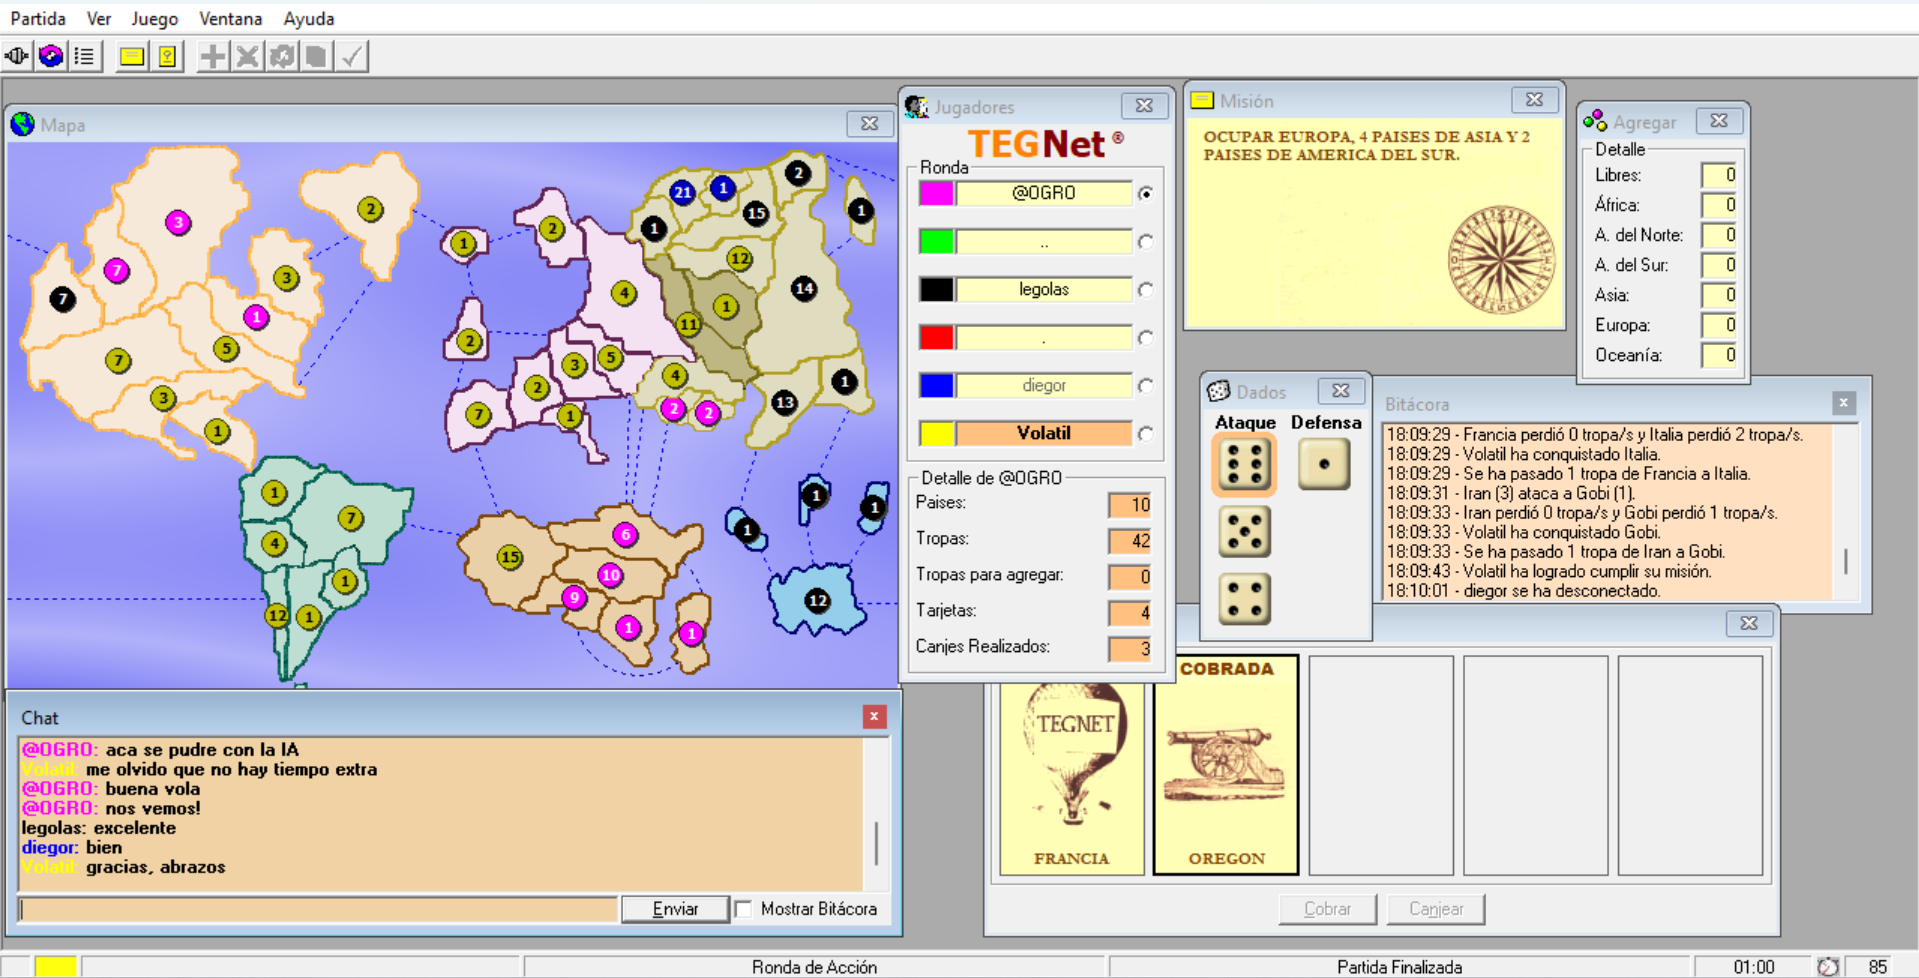Select the diegor player radio button
This screenshot has height=978, width=1919.
coord(1145,386)
